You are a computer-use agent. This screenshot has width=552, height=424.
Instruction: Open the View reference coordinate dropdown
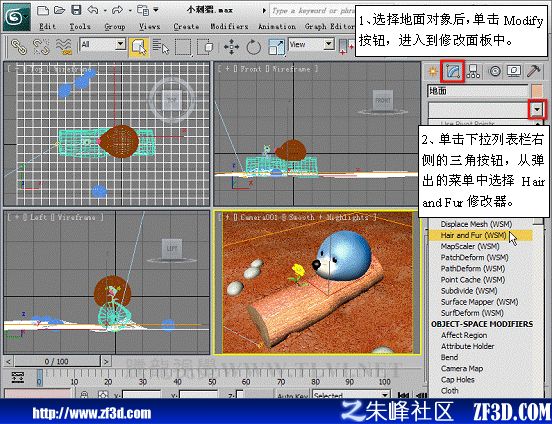311,45
